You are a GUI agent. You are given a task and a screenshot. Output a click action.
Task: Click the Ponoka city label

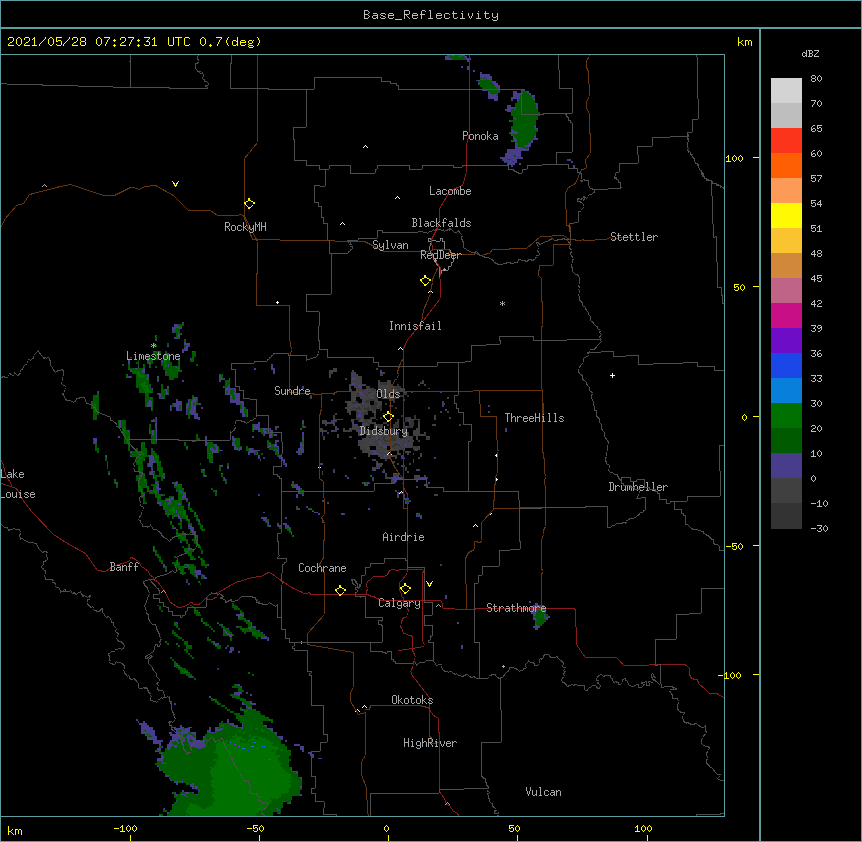(480, 136)
